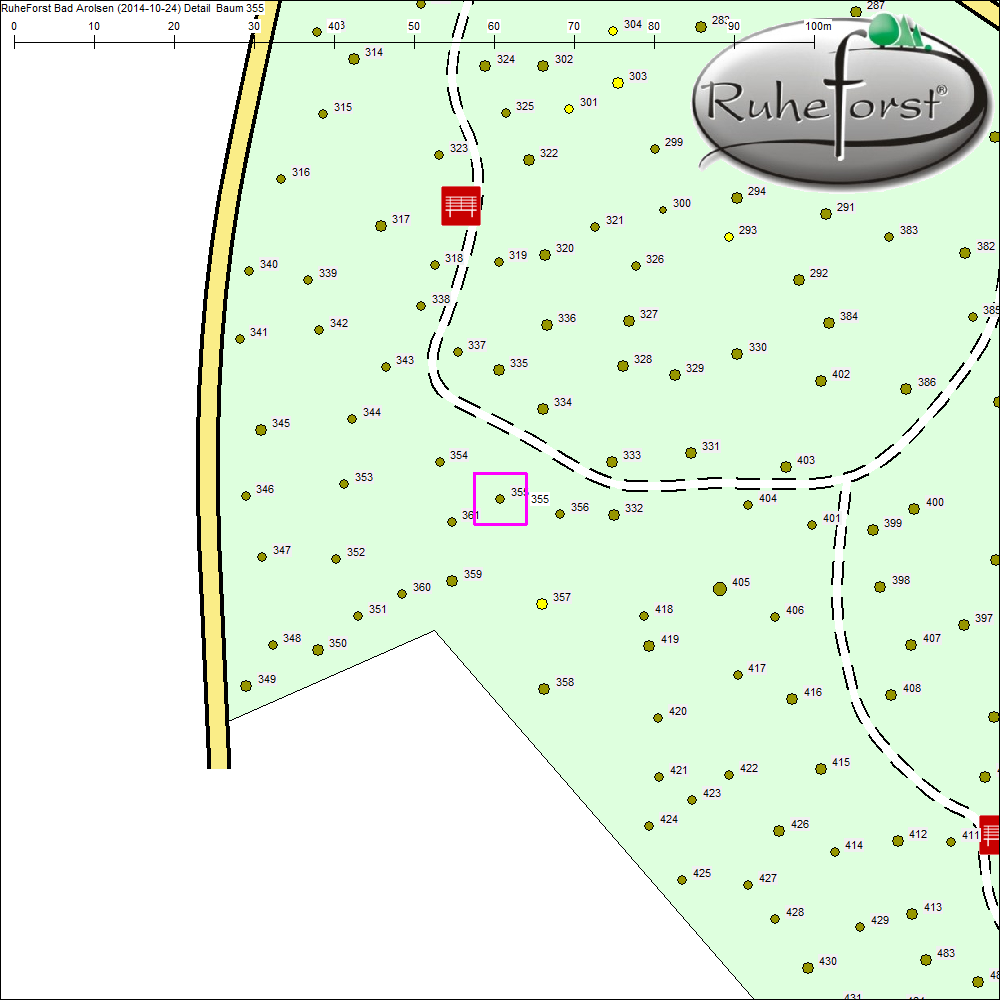Click the number label of tree 358

[x=565, y=683]
